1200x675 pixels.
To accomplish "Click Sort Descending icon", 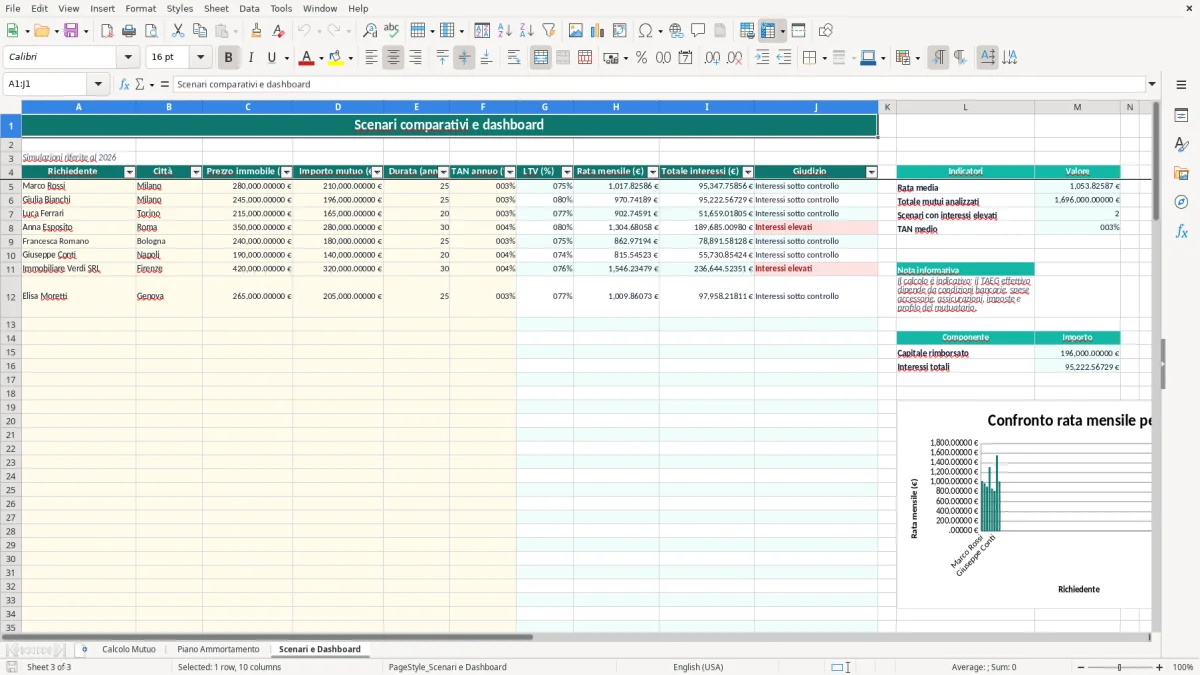I will 526,31.
